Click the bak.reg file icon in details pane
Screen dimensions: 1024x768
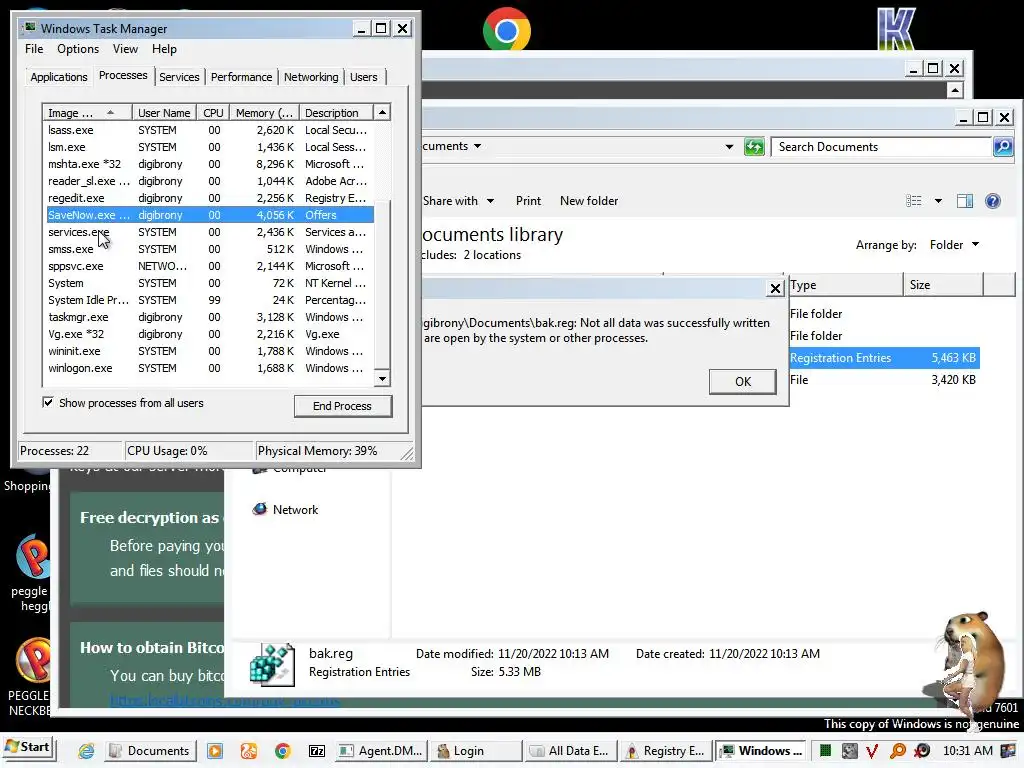(x=272, y=664)
